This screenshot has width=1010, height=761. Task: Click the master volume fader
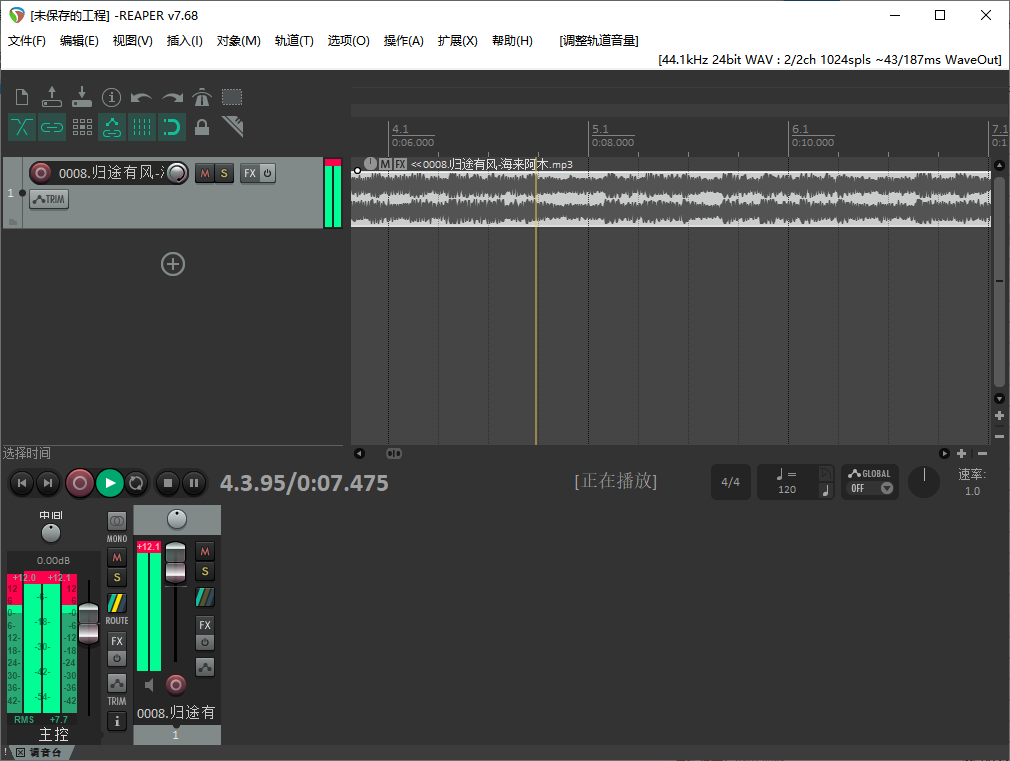point(88,618)
